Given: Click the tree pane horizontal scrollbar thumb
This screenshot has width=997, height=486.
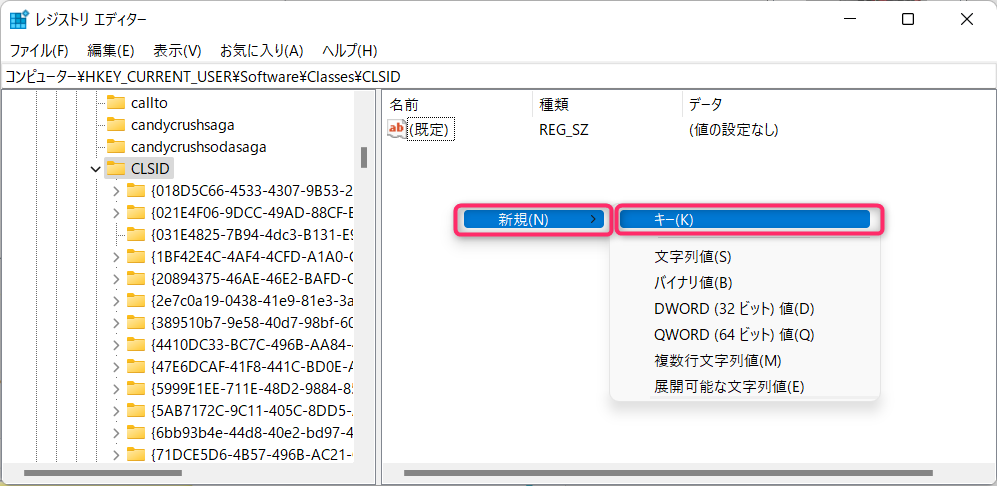Looking at the screenshot, I should click(x=102, y=473).
